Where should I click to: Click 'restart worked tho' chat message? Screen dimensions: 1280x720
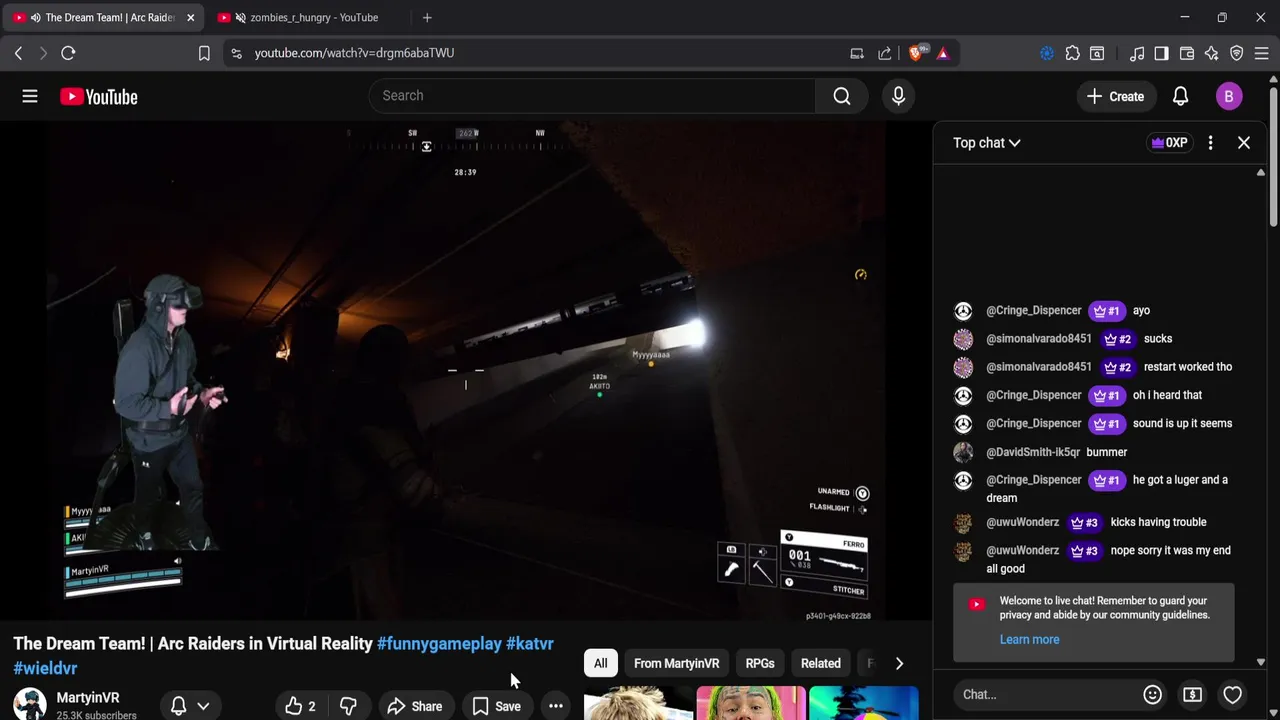click(x=1182, y=367)
